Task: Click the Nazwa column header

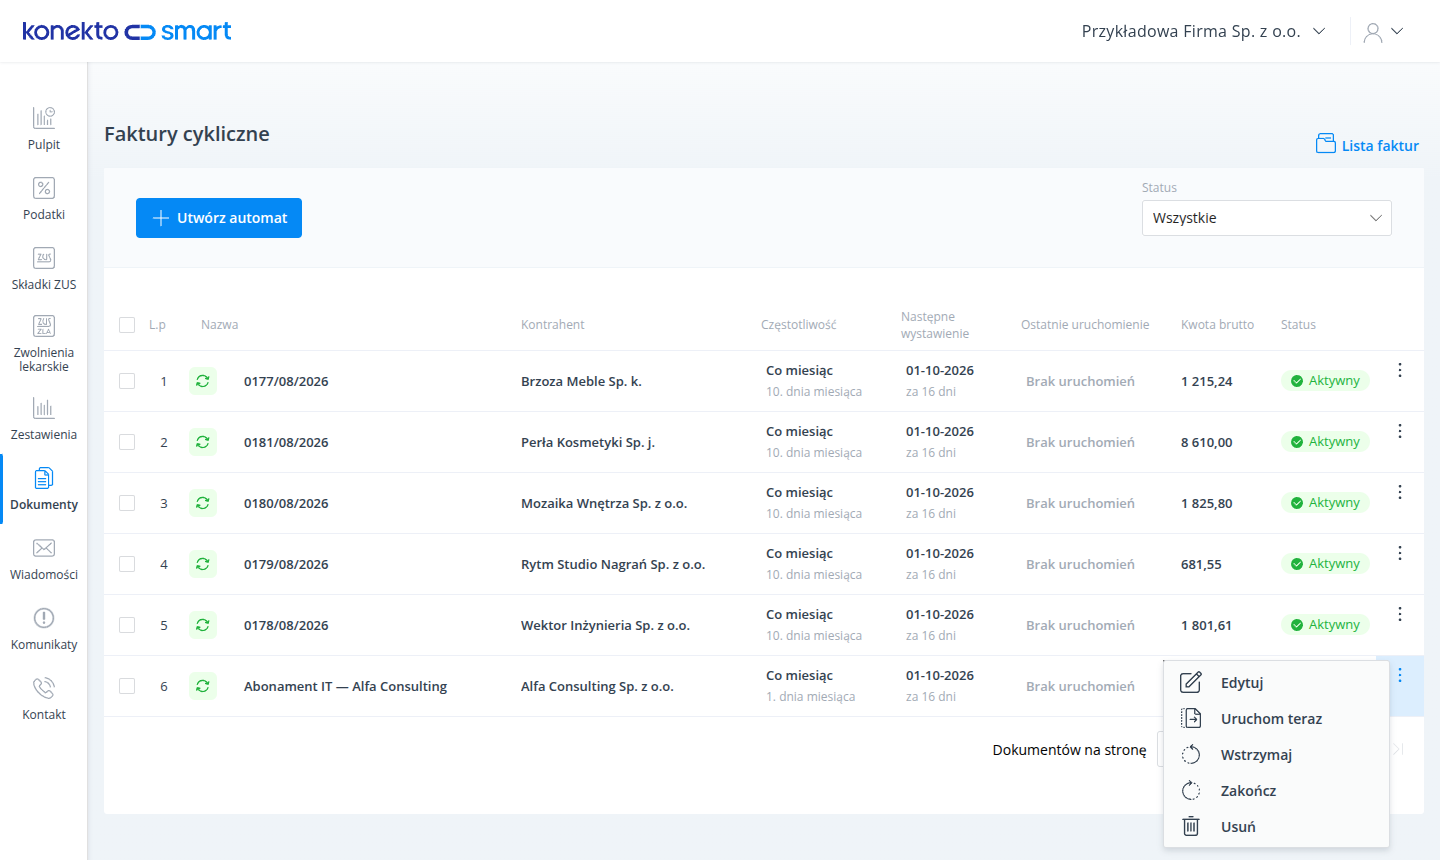Action: (219, 325)
